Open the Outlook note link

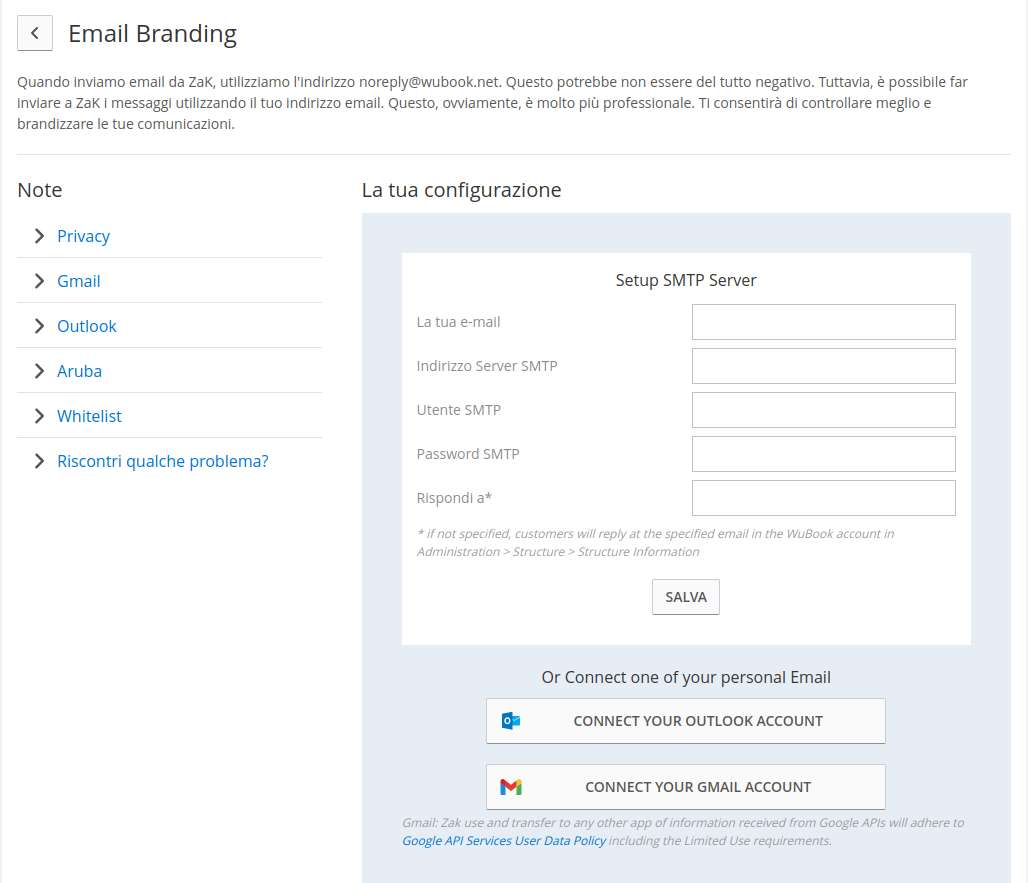point(87,326)
